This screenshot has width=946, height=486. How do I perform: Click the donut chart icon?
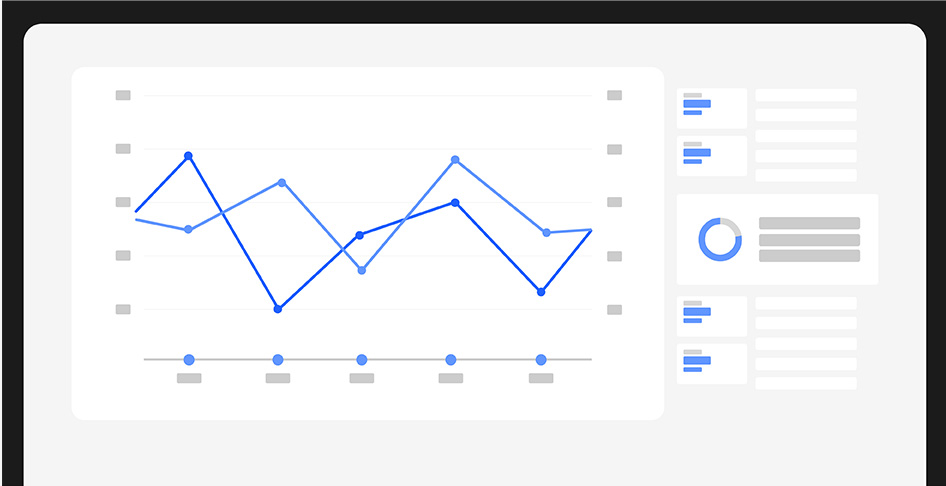(720, 239)
